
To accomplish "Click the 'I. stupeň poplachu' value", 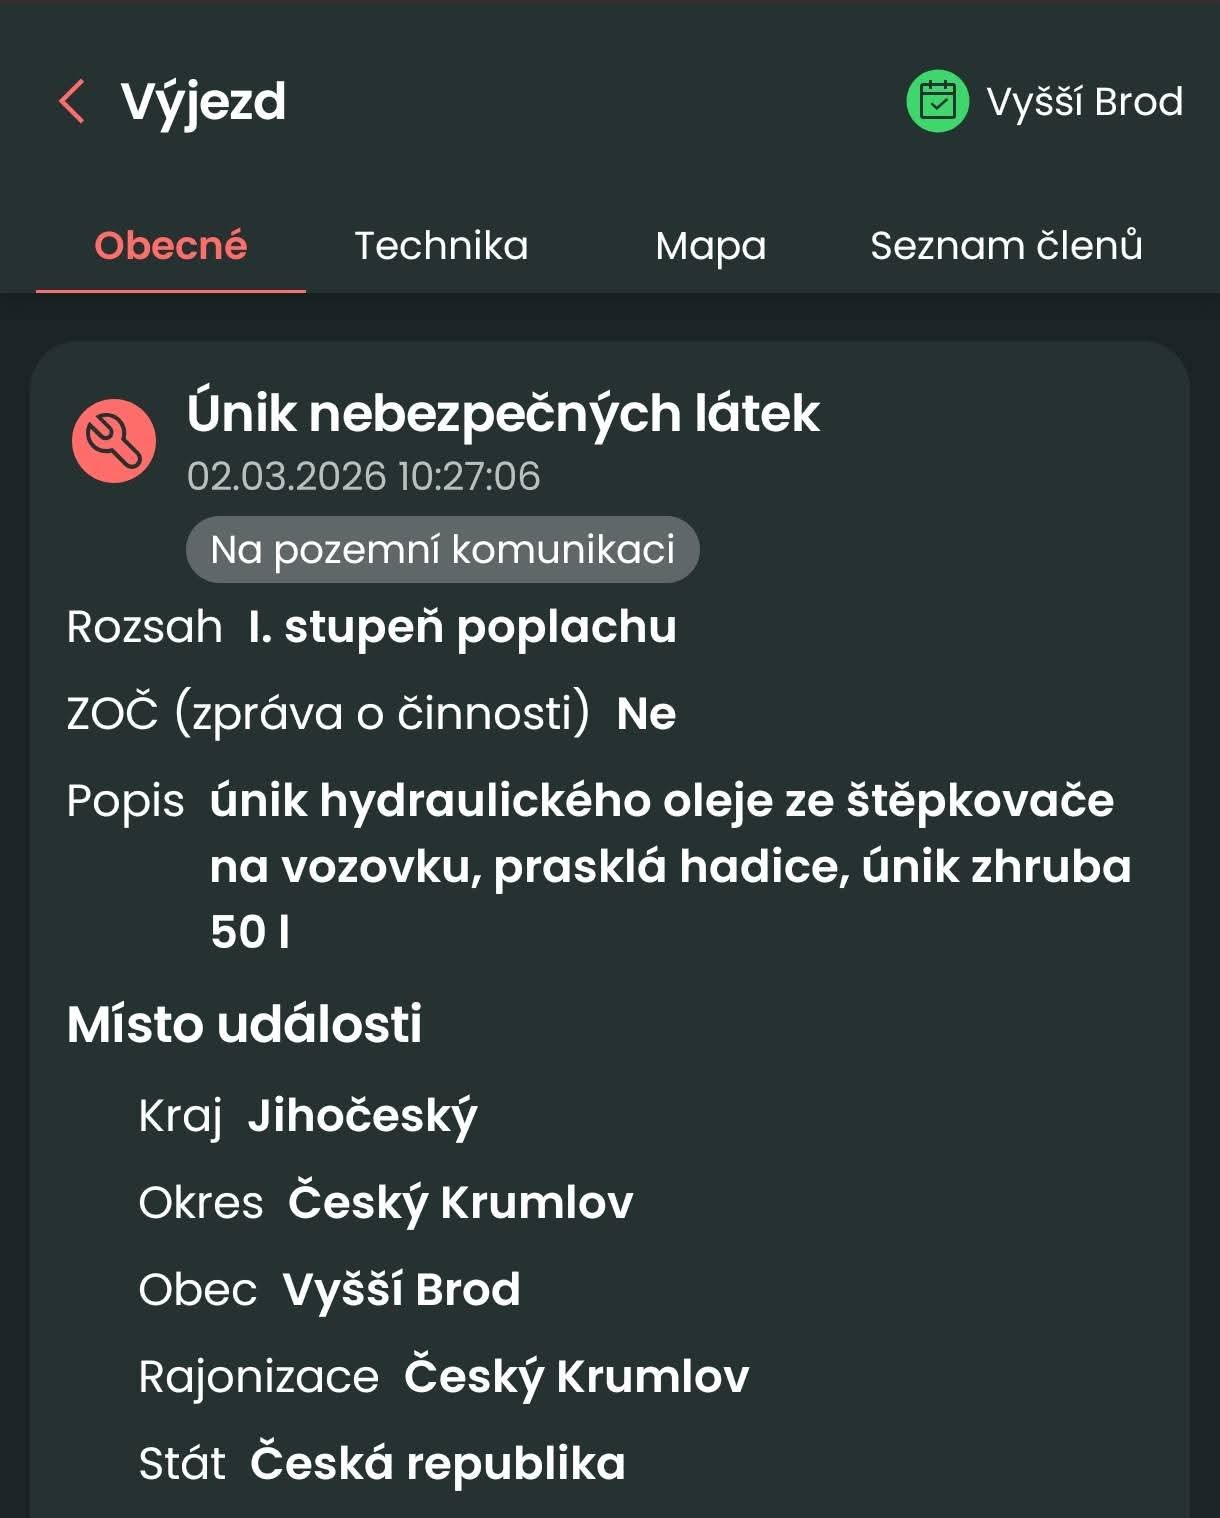I will [462, 627].
